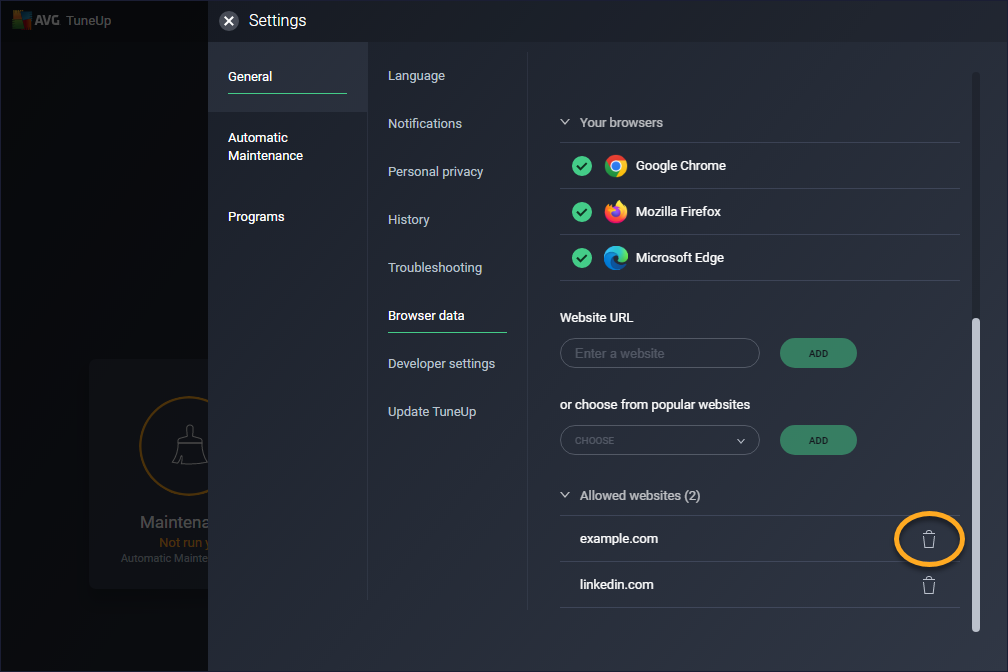Viewport: 1008px width, 672px height.
Task: Click the AVG TuneUp logo
Action: pos(62,20)
